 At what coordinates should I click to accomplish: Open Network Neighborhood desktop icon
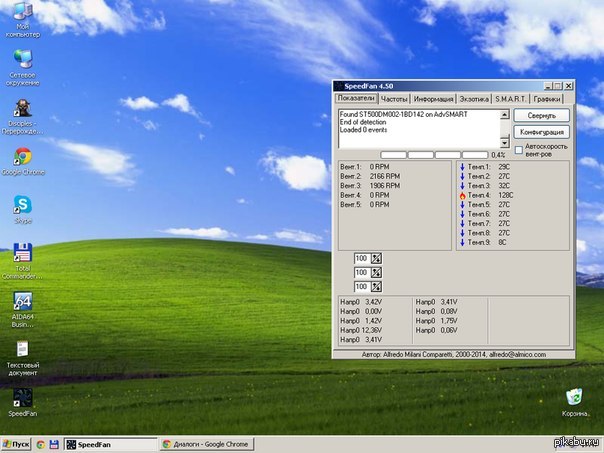[x=23, y=67]
